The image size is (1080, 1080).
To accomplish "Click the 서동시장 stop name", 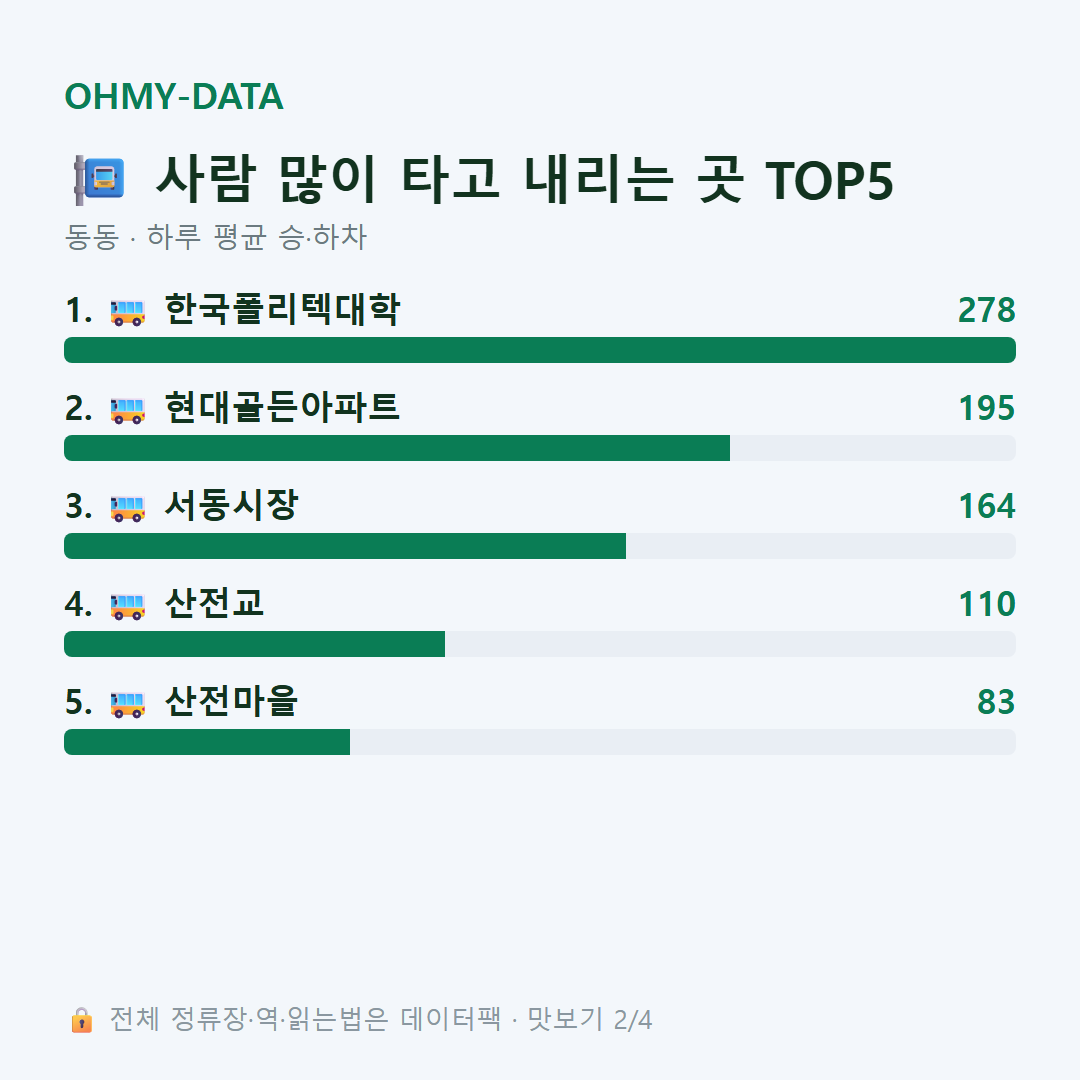I will point(231,505).
